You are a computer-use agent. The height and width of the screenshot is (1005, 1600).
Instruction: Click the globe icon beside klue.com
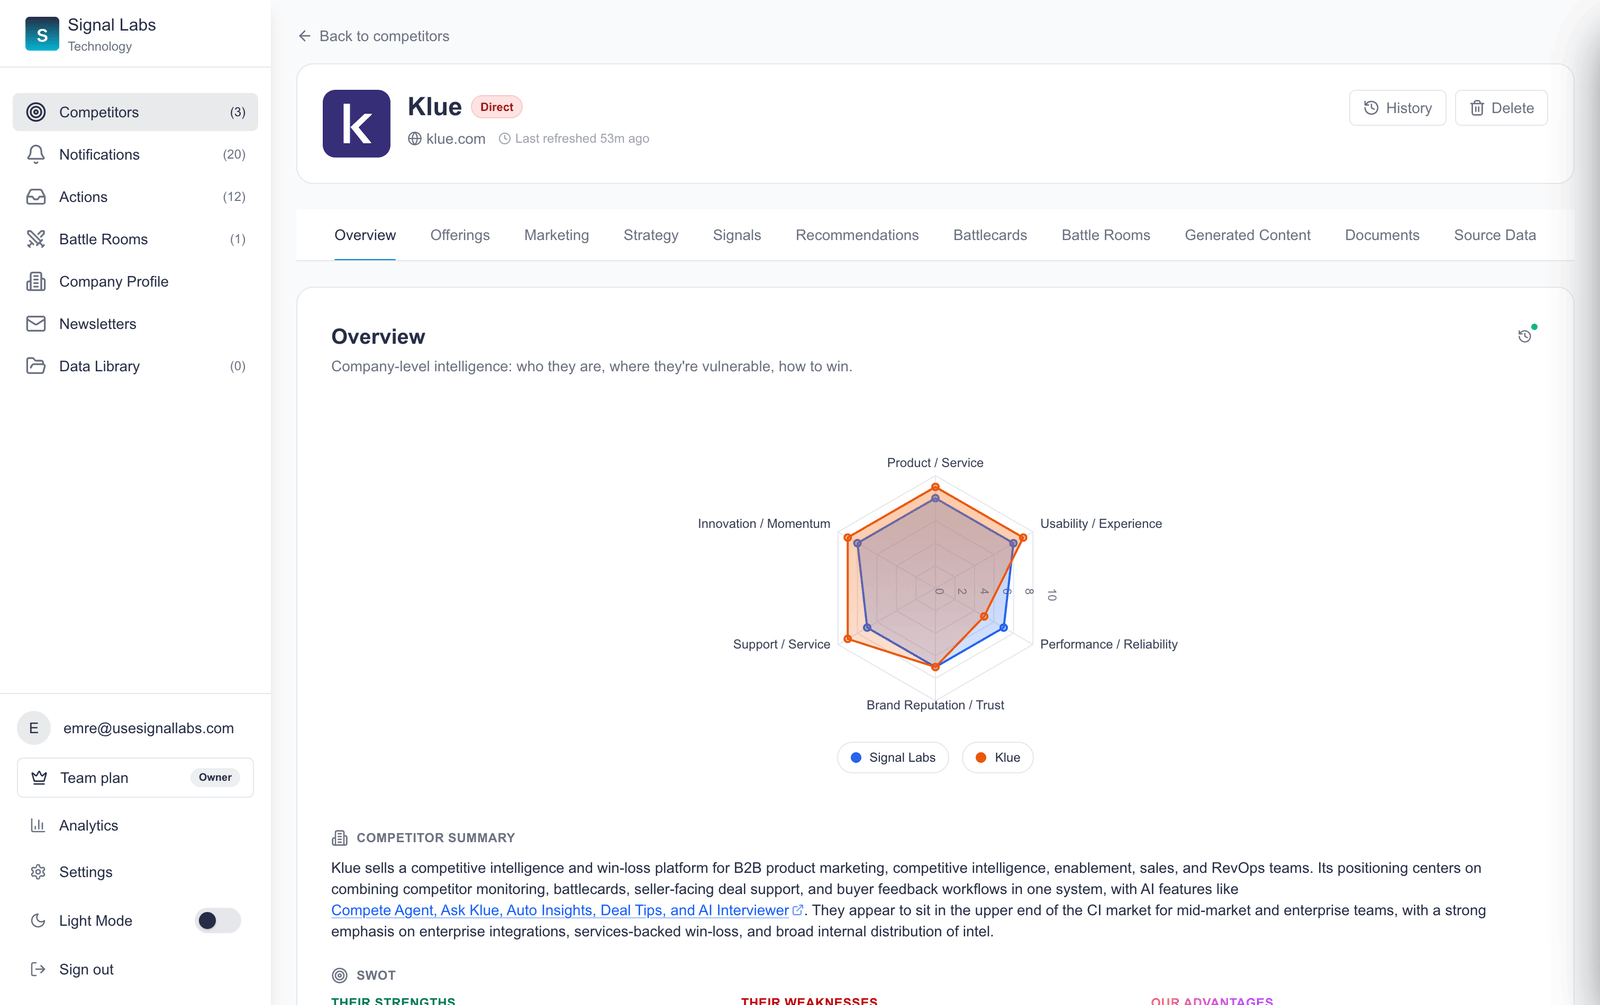click(415, 139)
